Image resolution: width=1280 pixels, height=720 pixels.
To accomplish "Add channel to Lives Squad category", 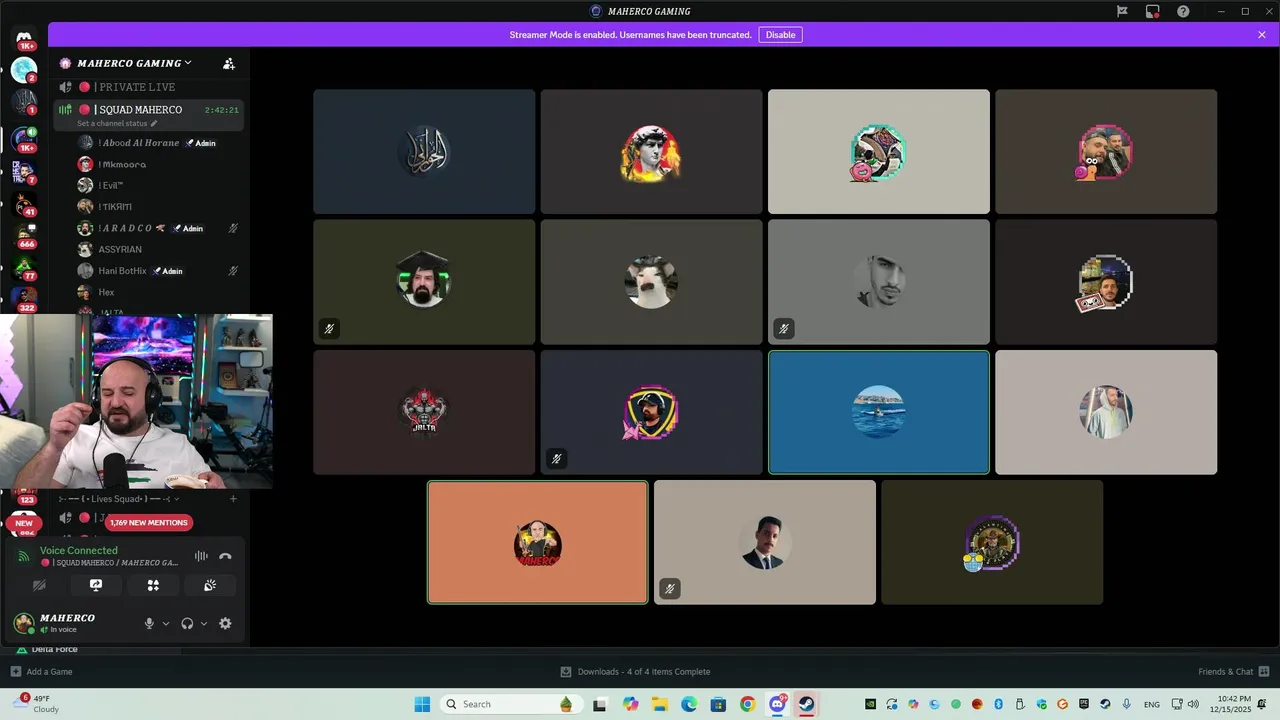I will click(233, 498).
